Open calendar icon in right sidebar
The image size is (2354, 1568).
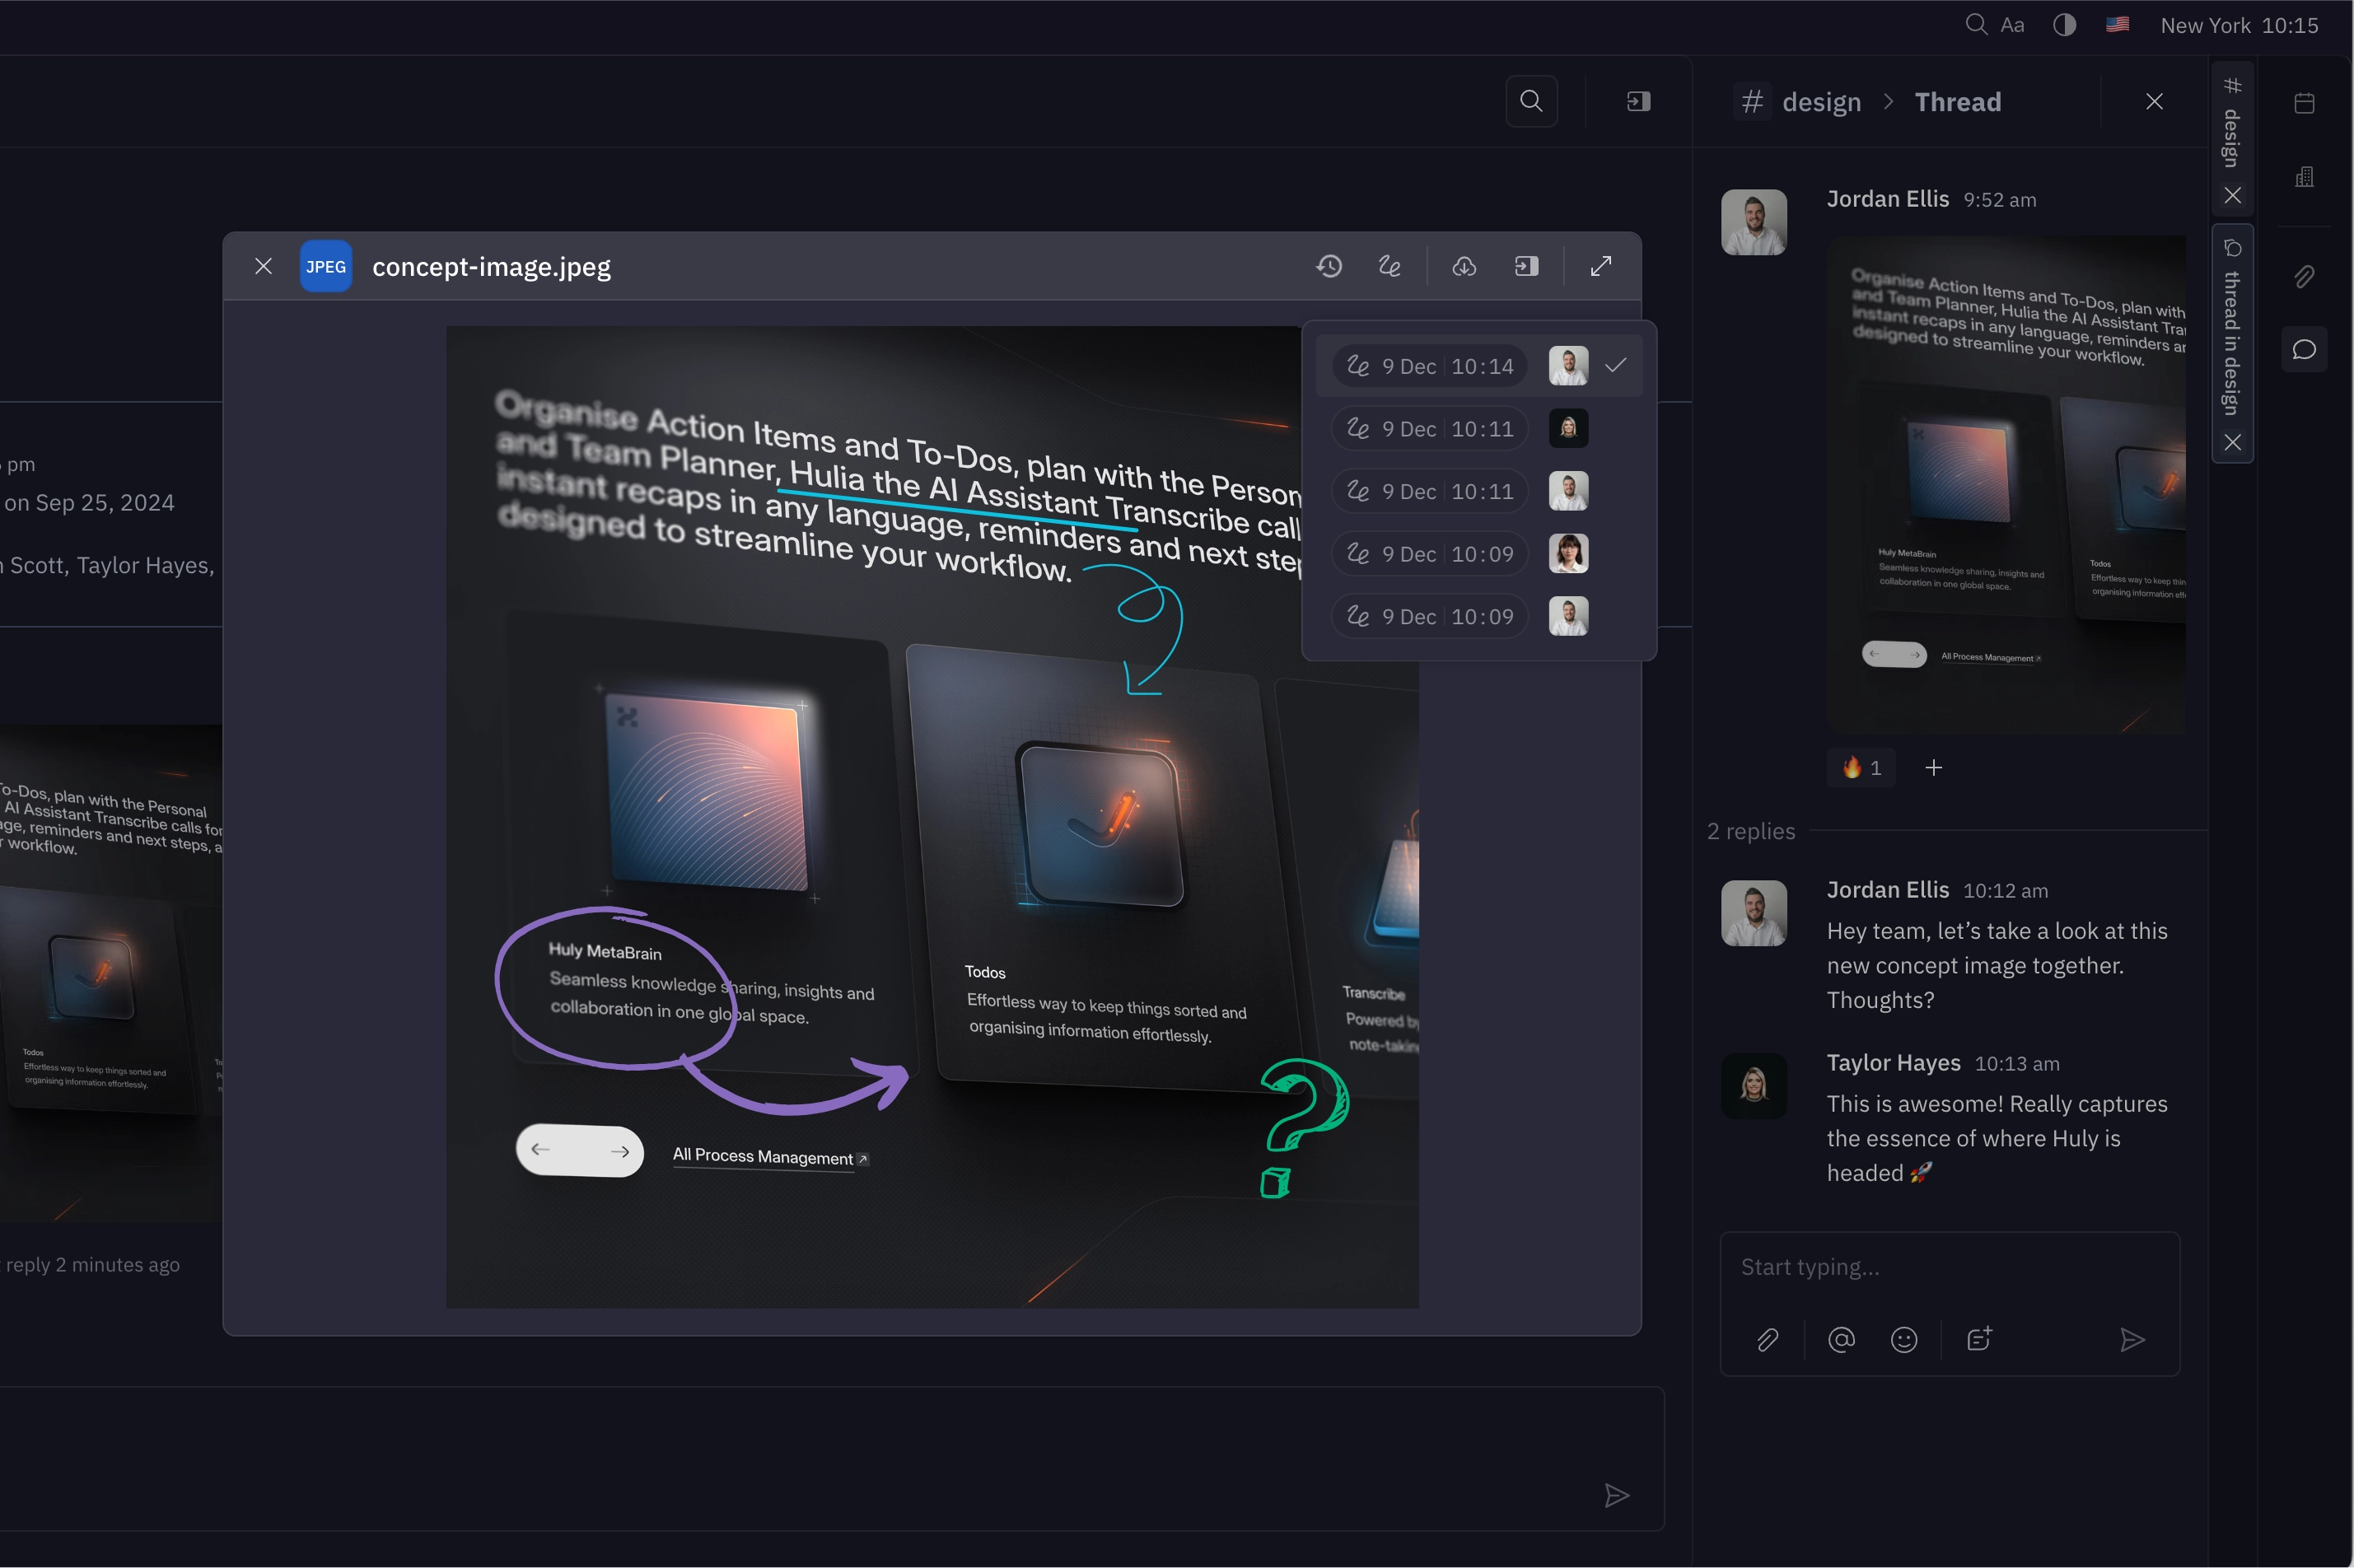tap(2304, 103)
